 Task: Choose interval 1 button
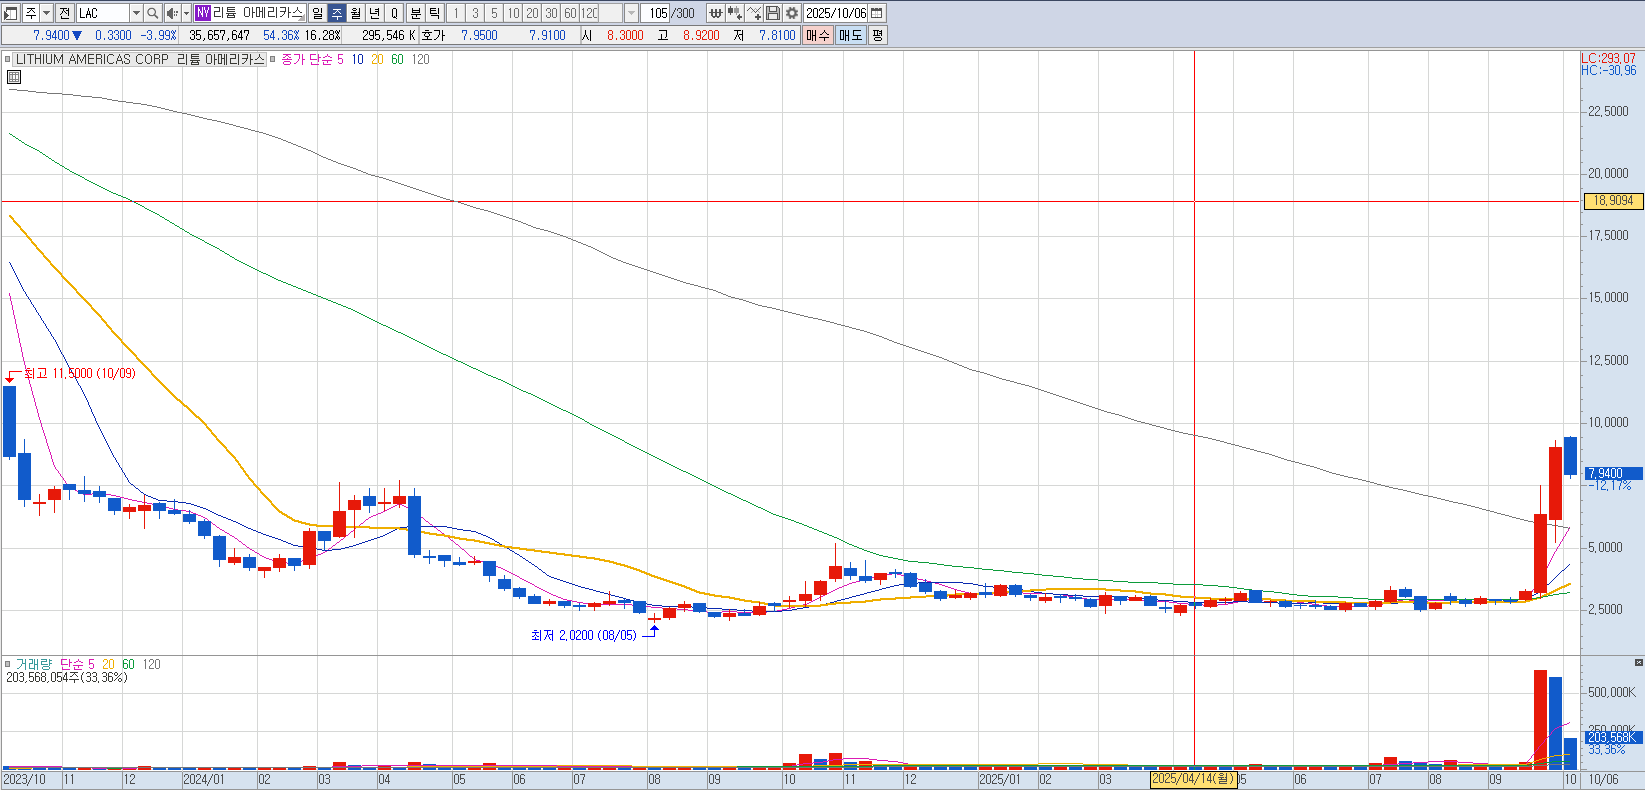click(456, 13)
